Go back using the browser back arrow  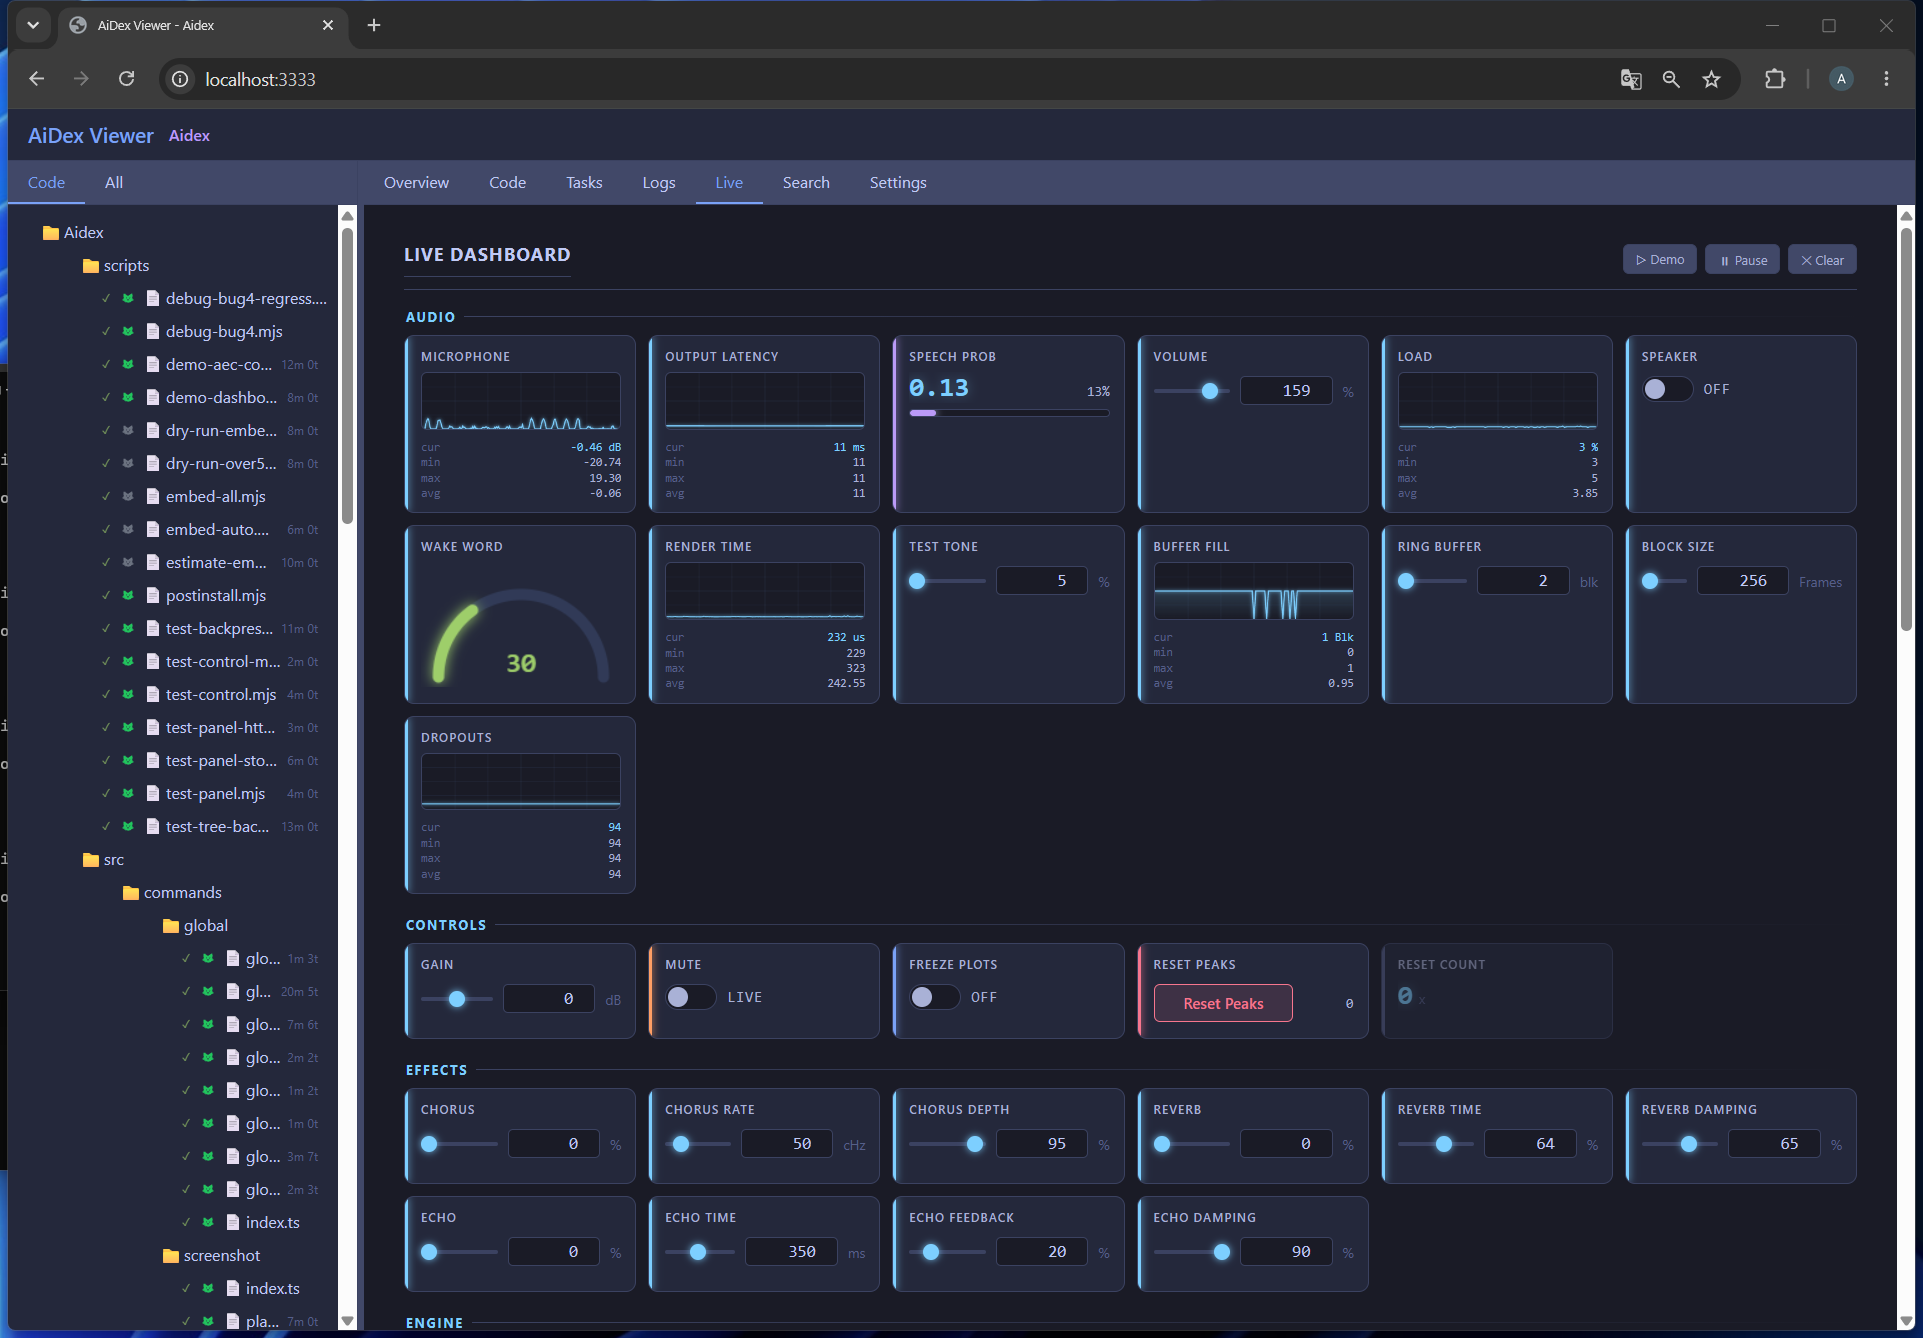37,79
